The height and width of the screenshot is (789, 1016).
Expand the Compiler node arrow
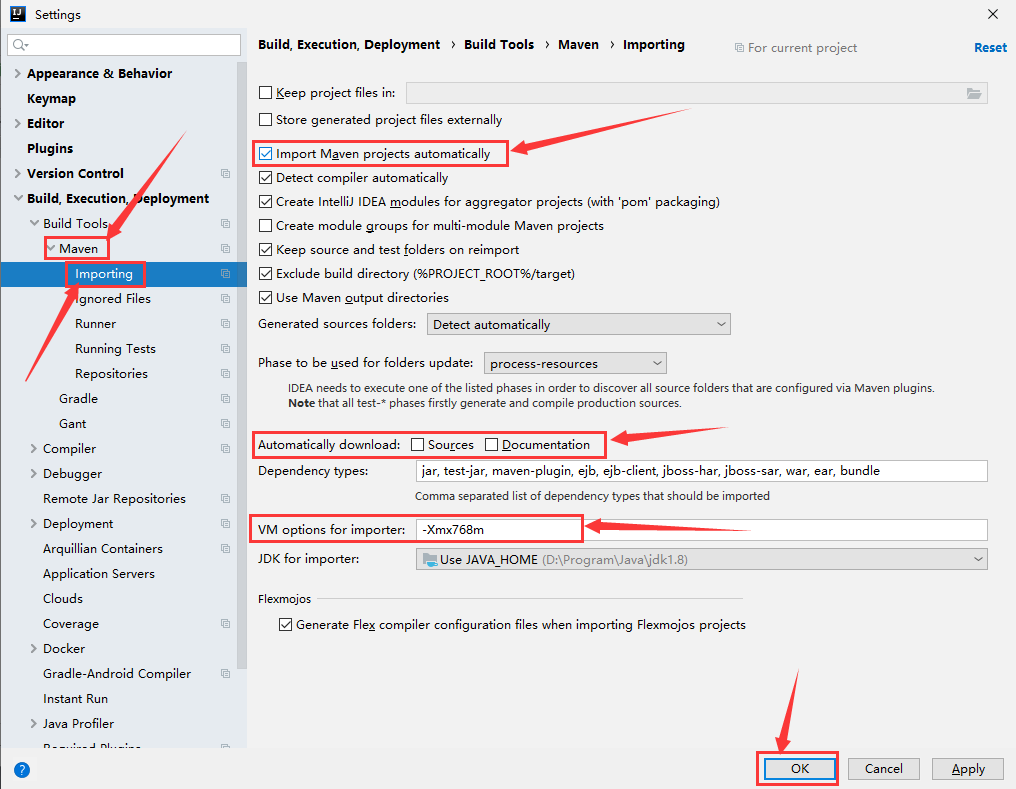(x=34, y=448)
